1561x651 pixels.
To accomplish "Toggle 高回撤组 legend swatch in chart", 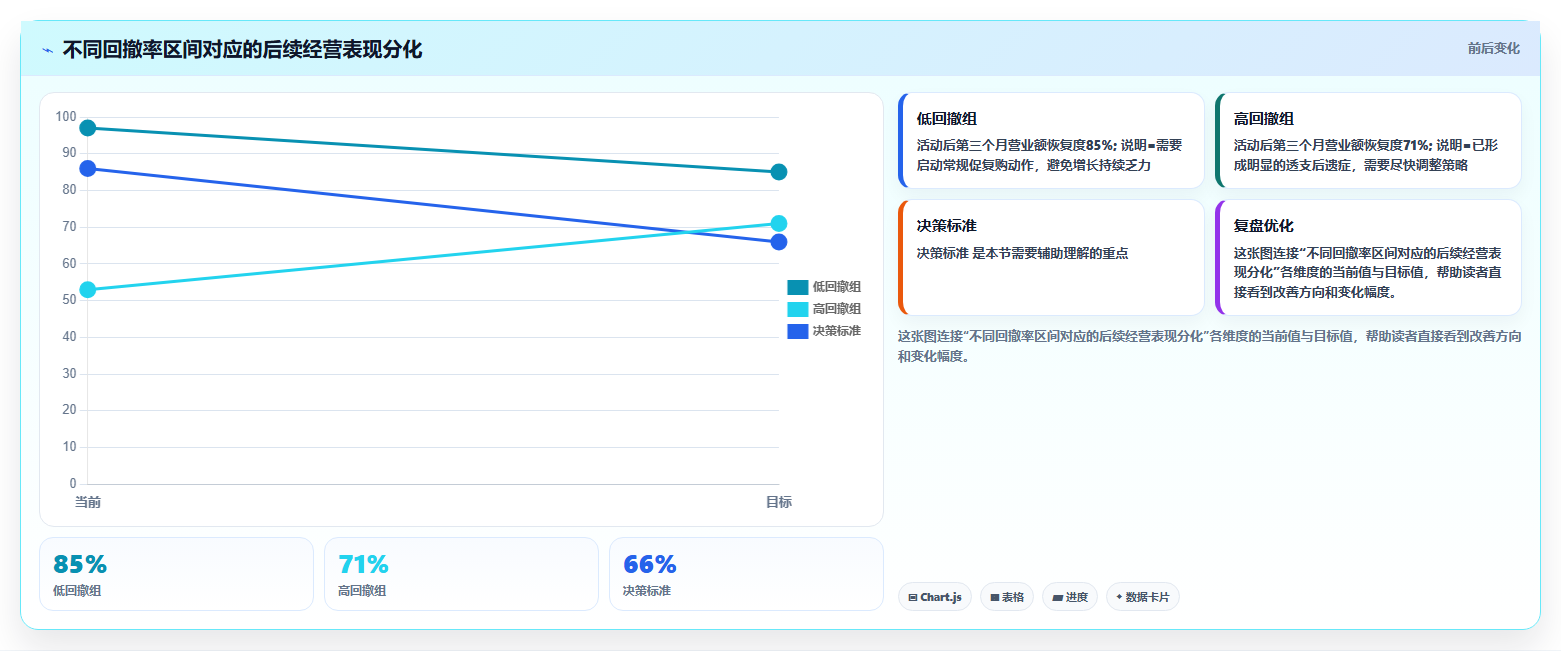I will [797, 309].
